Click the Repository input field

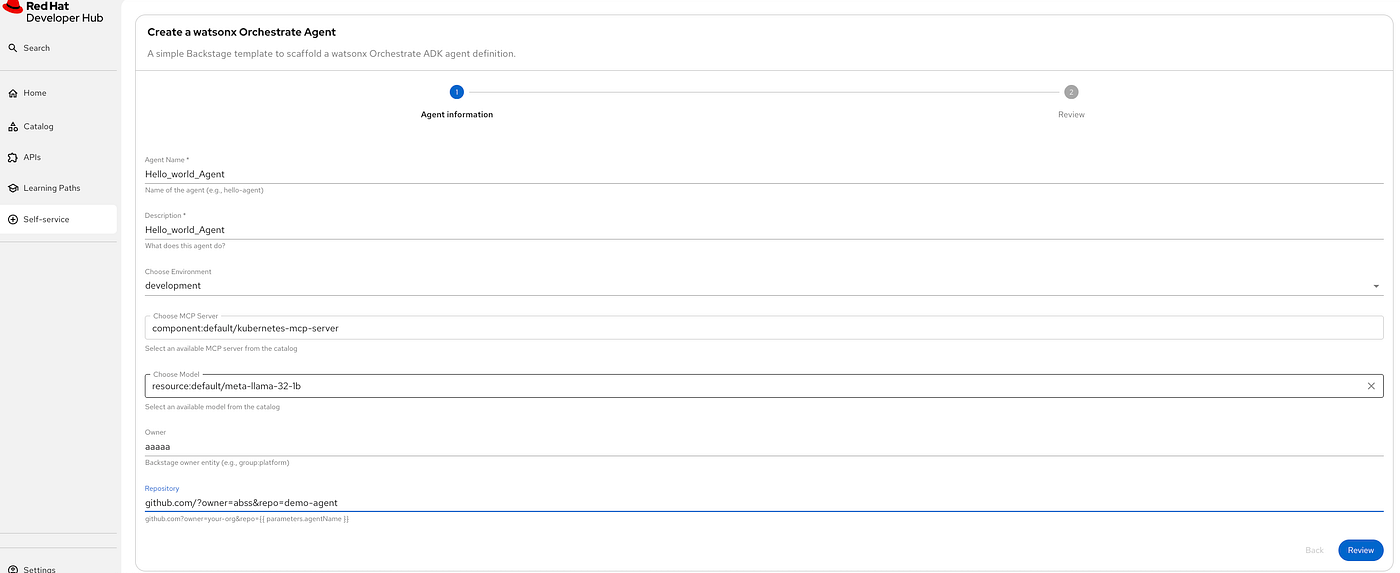764,503
